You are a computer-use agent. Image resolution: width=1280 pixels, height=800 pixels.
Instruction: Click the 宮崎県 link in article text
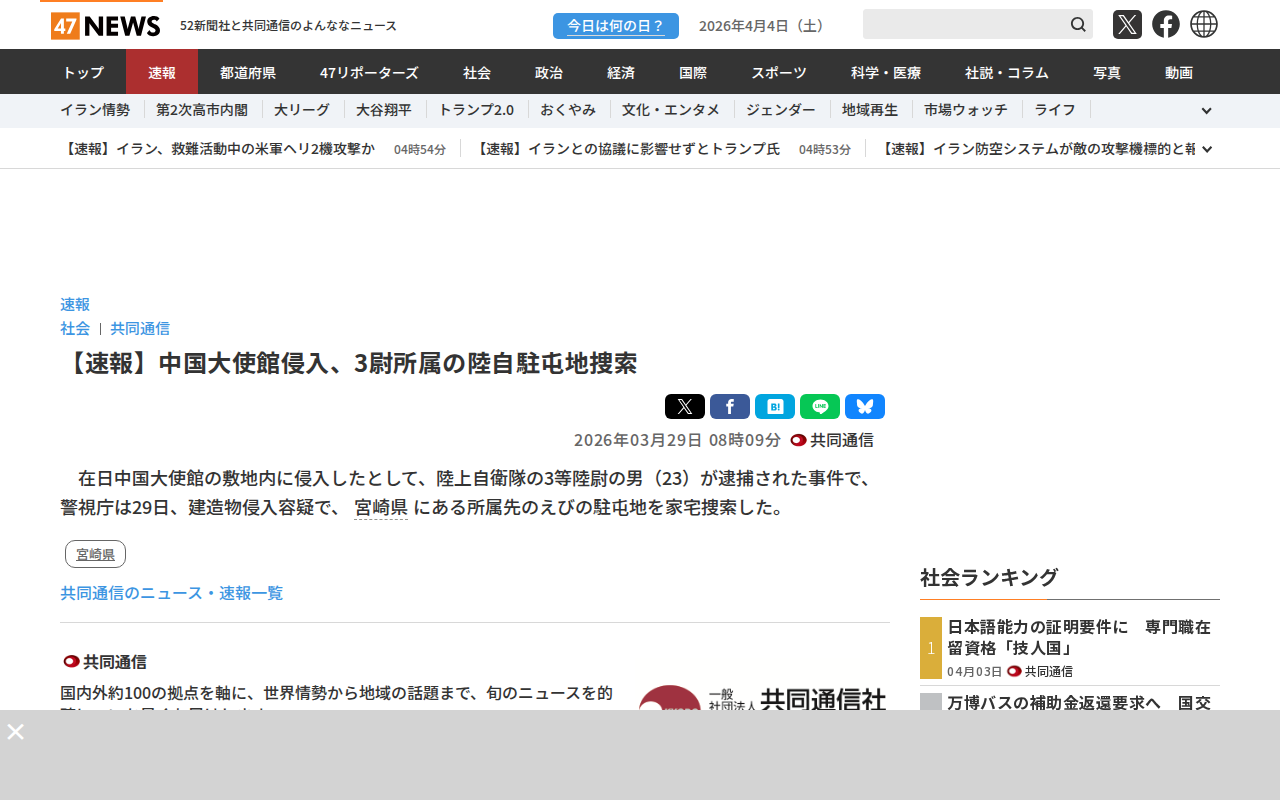pyautogui.click(x=381, y=507)
